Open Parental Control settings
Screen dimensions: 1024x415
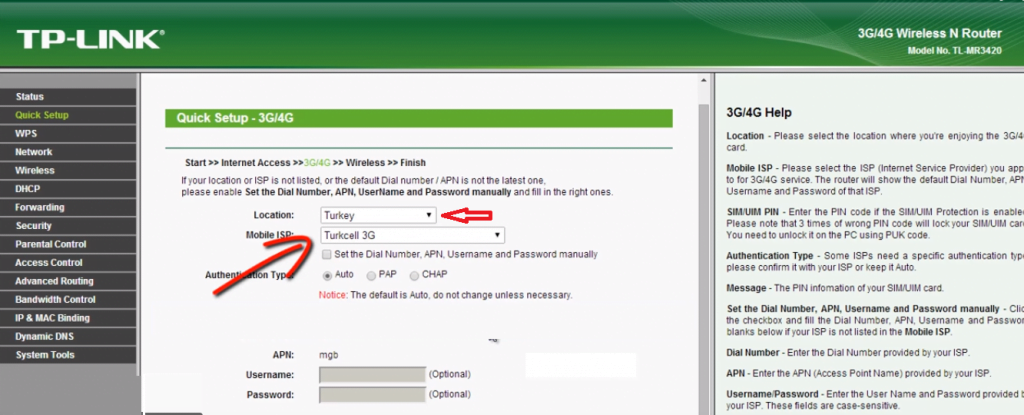click(68, 244)
